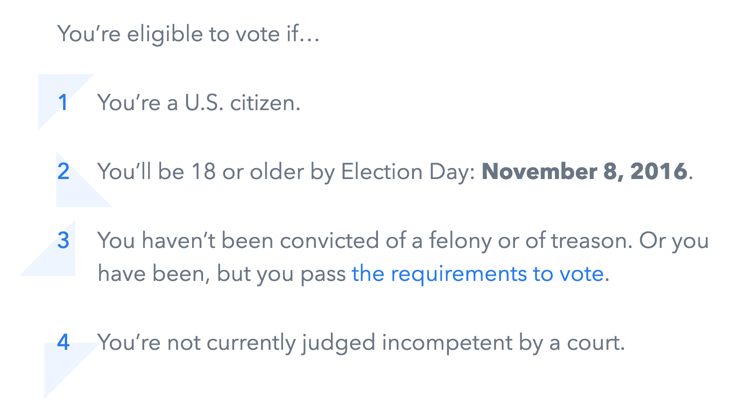
Task: Click the "You're a U.S. citizen" line
Action: coord(198,102)
